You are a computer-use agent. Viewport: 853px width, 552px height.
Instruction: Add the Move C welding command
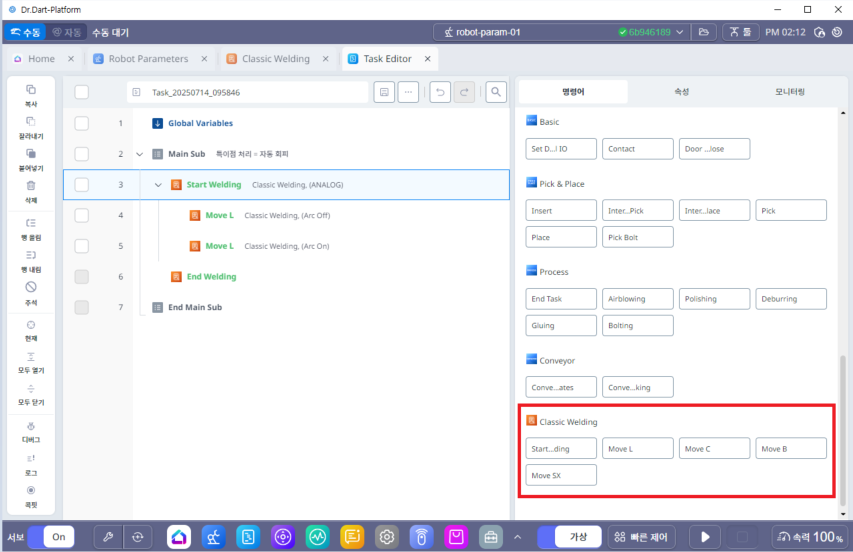click(x=714, y=449)
